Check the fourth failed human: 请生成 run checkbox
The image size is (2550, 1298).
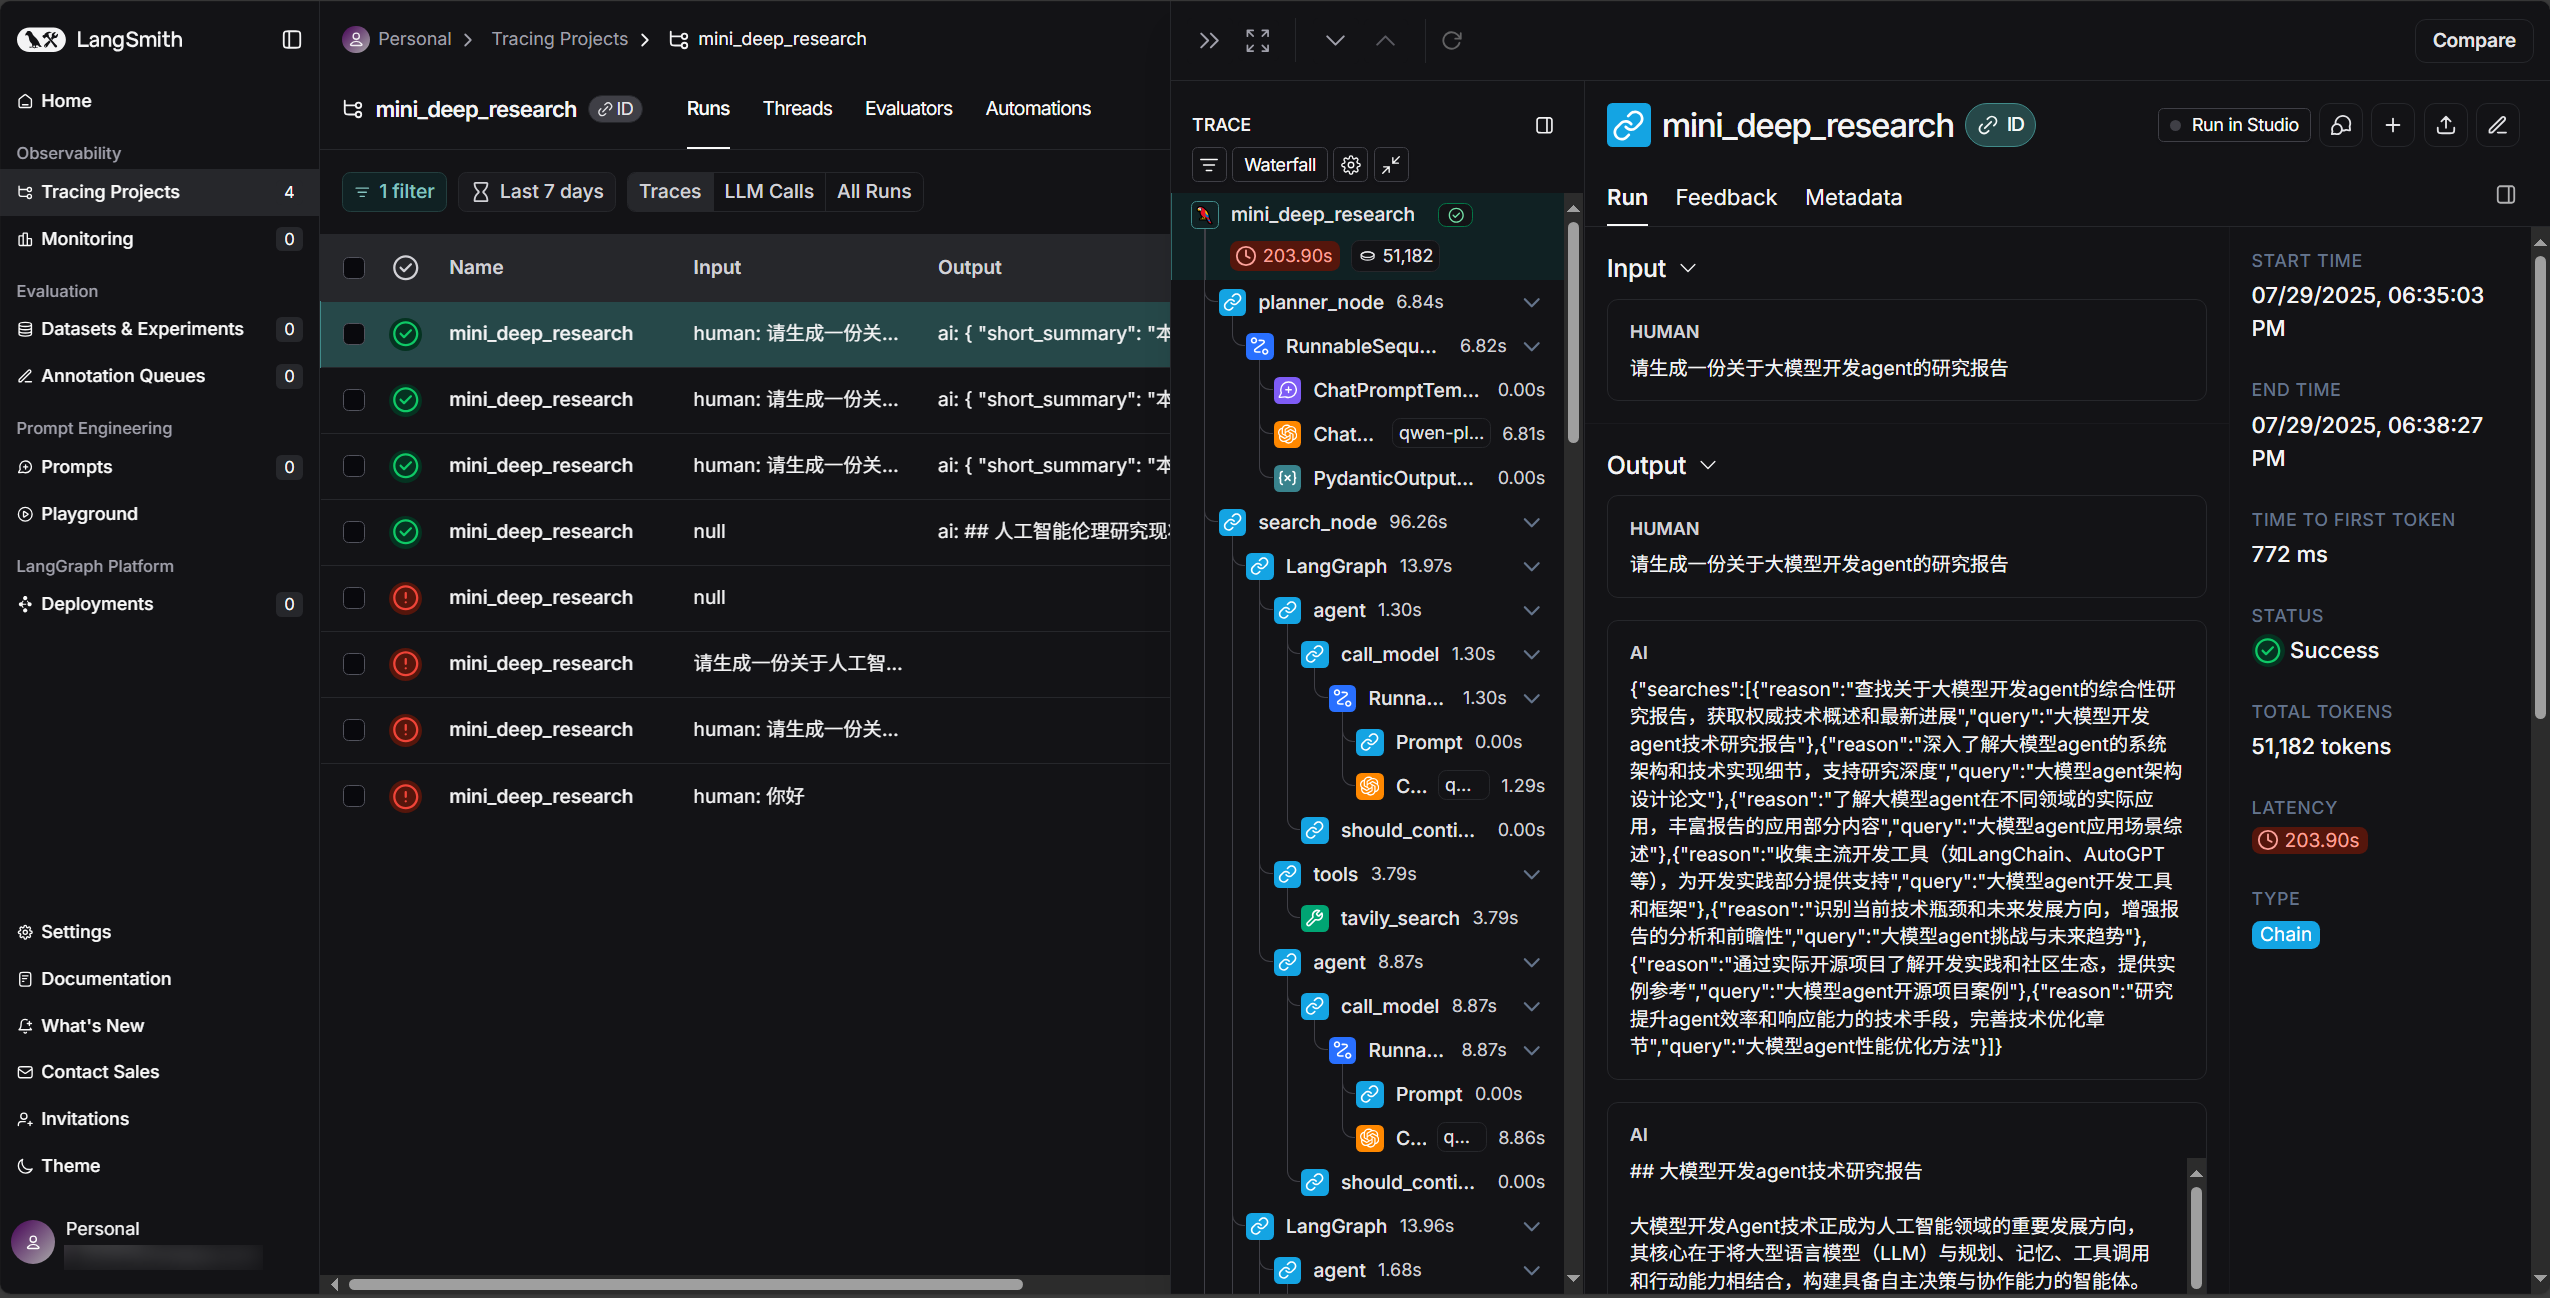tap(354, 730)
